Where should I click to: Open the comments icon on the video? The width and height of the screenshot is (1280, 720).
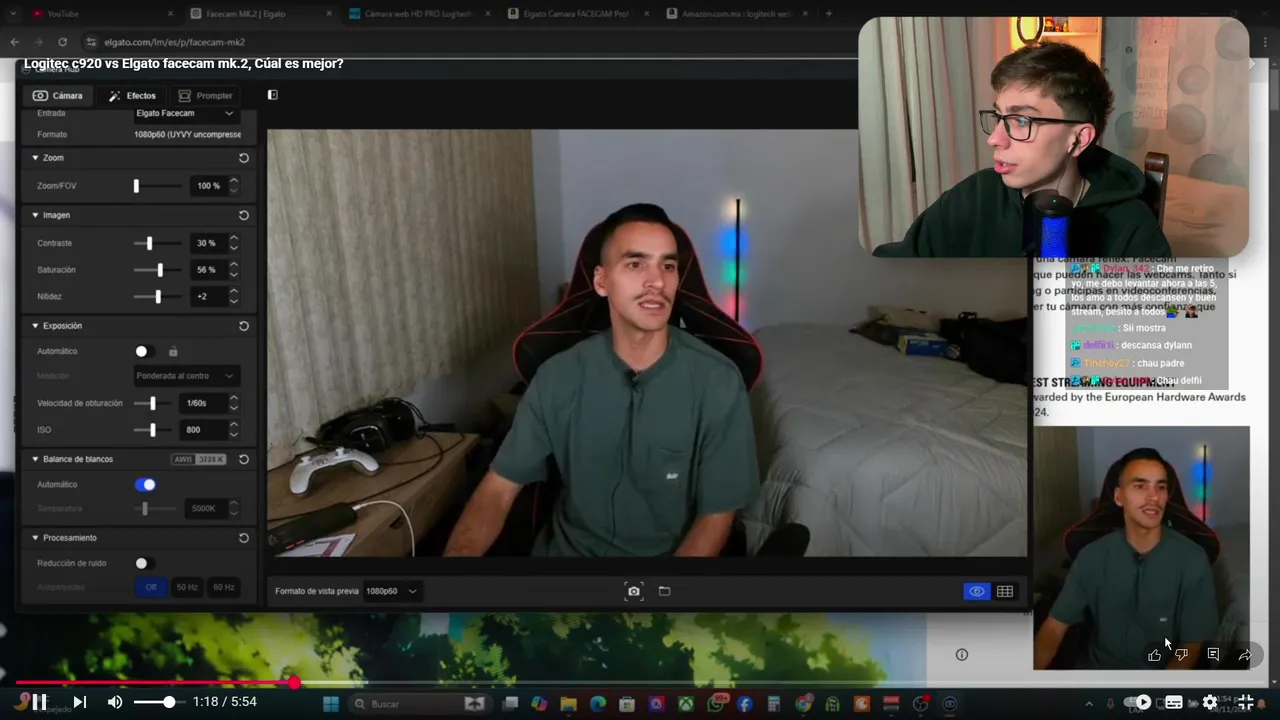point(1213,655)
